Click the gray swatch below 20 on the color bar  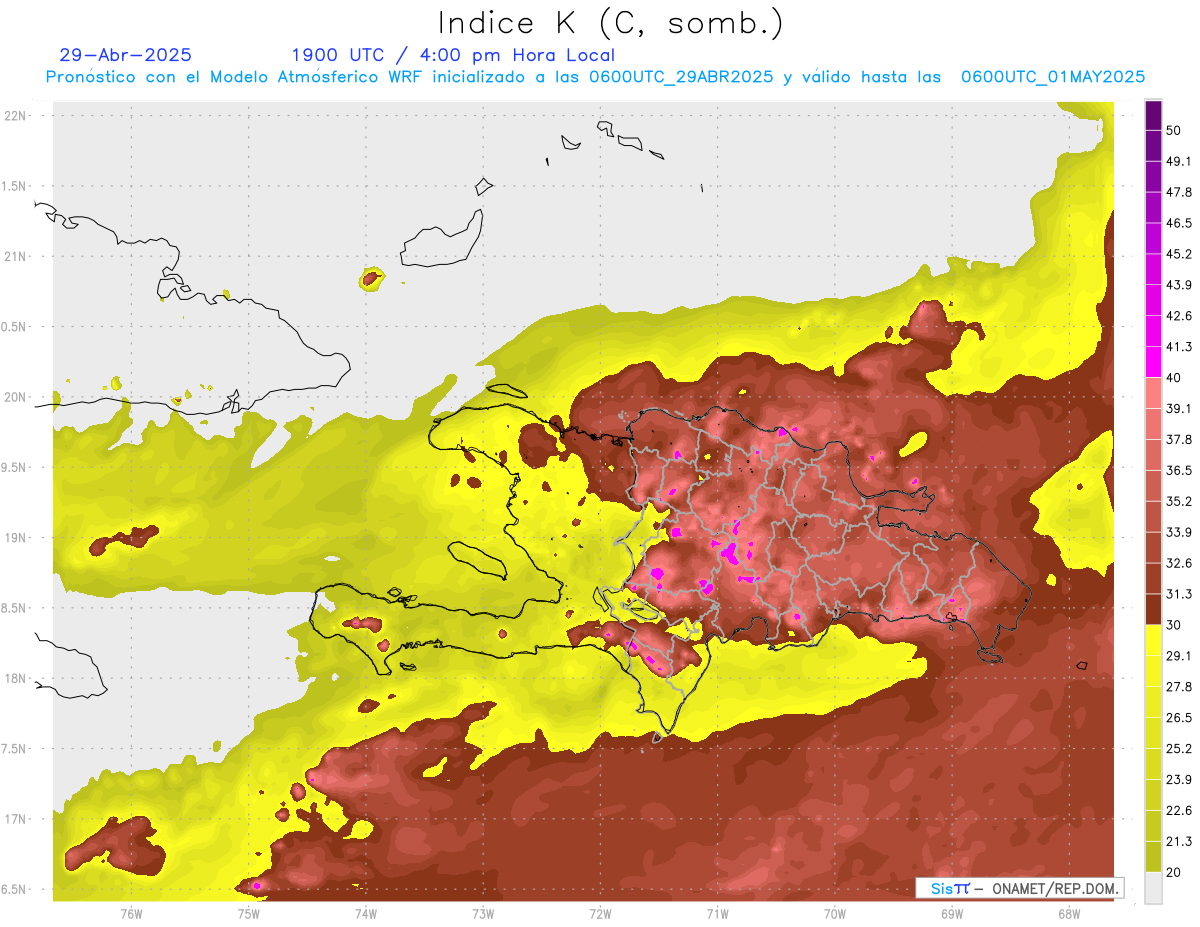coord(1153,887)
